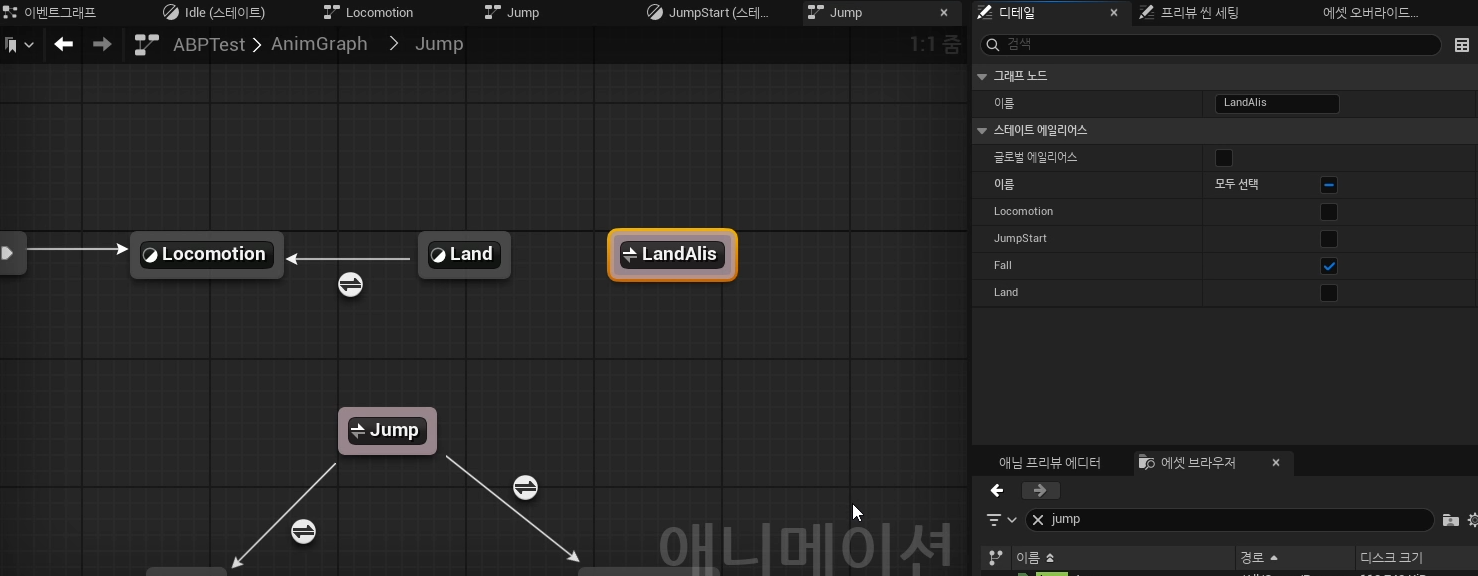The height and width of the screenshot is (576, 1478).
Task: Go forward with the graph navigation arrow
Action: pyautogui.click(x=102, y=44)
